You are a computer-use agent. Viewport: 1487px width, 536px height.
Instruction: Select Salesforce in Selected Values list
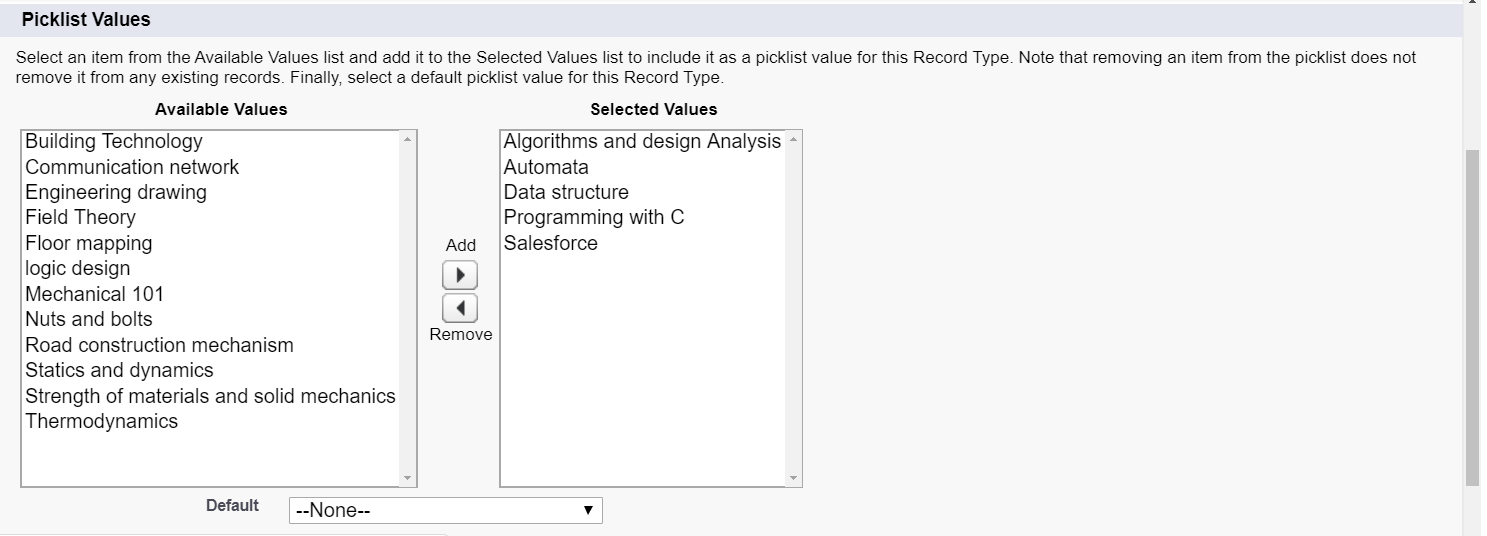(550, 243)
